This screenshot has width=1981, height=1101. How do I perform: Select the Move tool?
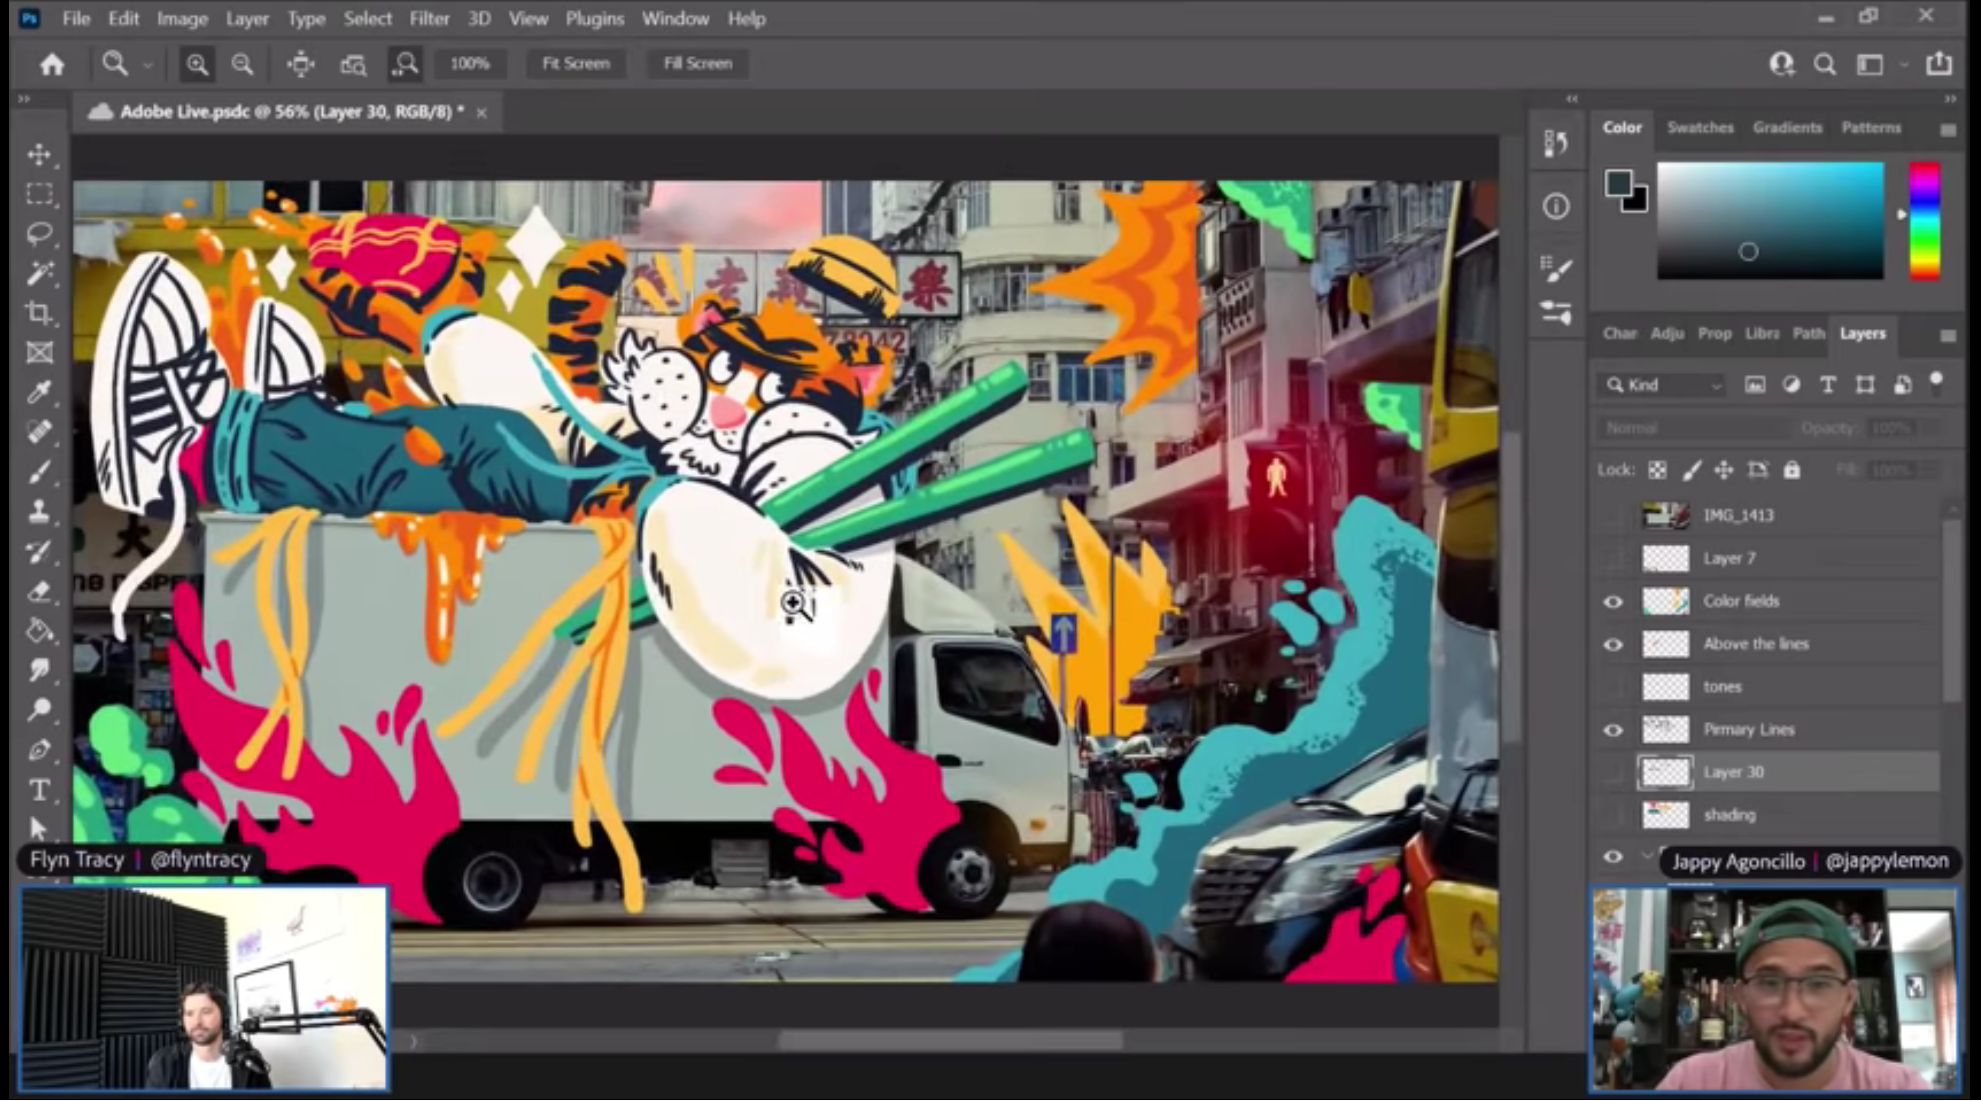coord(39,154)
